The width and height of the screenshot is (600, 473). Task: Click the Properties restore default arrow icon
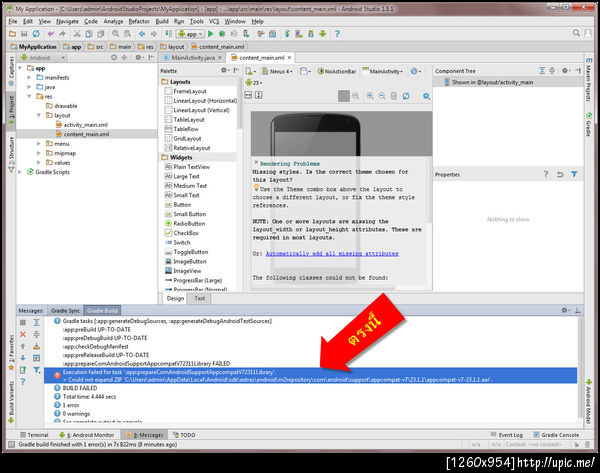tap(560, 175)
